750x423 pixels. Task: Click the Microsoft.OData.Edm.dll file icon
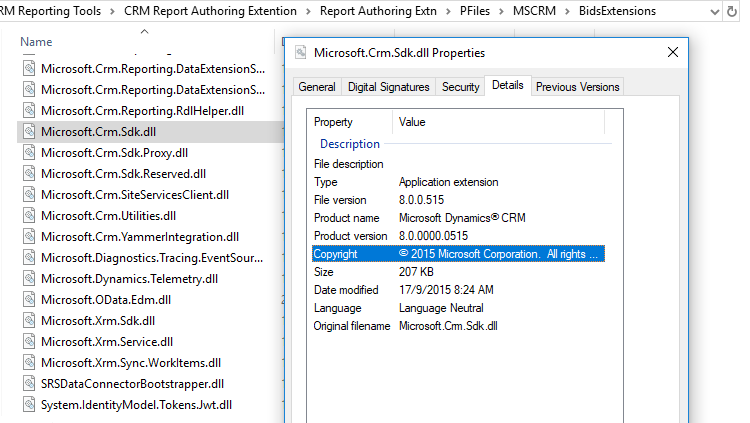point(29,300)
